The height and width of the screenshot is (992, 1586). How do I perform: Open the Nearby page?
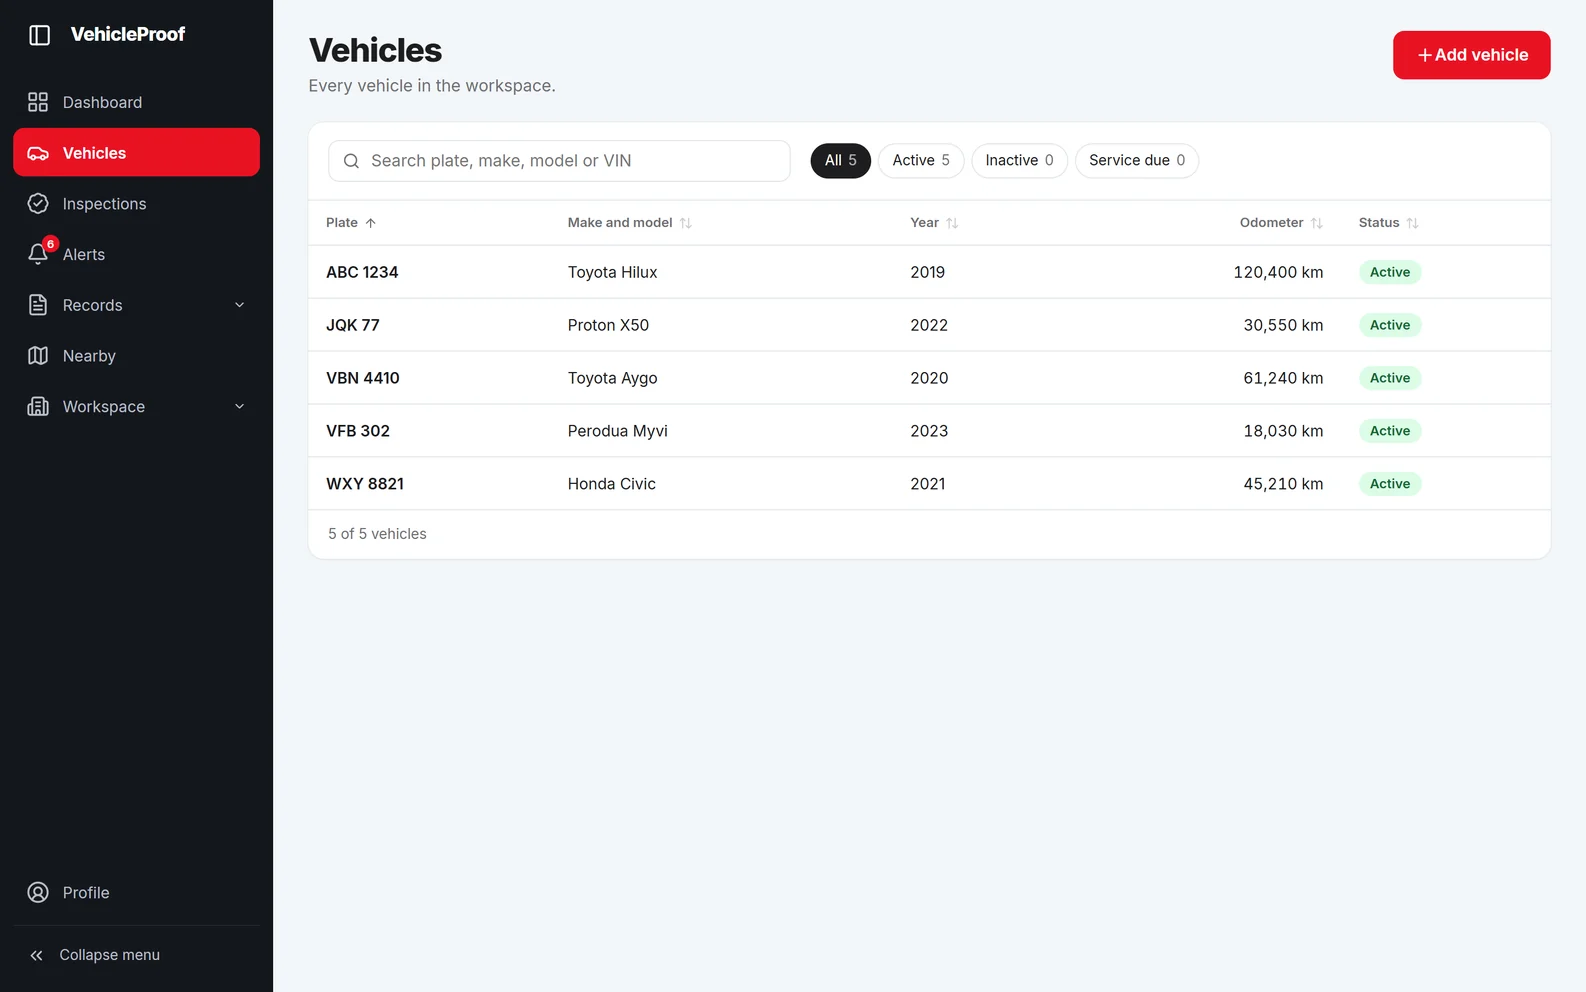point(136,356)
